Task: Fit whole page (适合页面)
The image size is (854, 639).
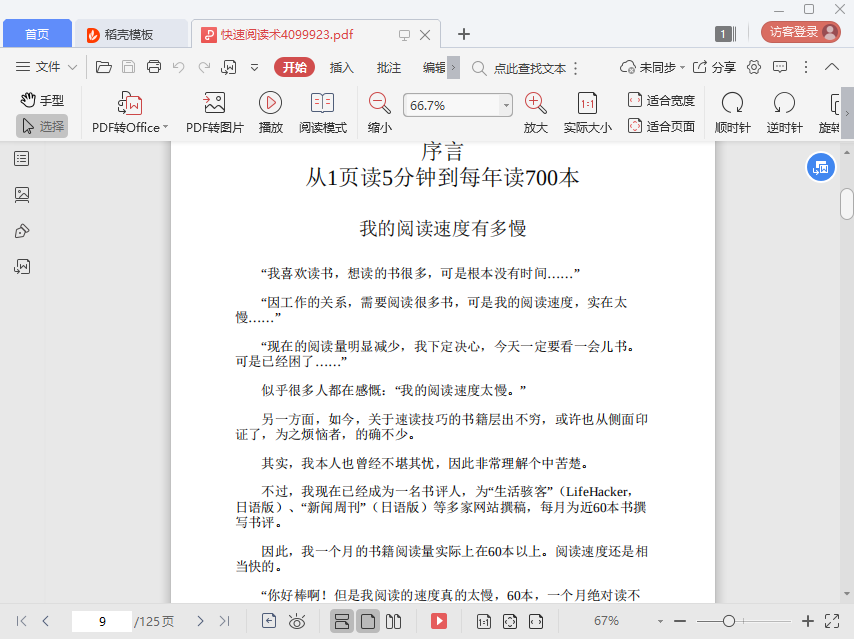Action: click(x=661, y=126)
